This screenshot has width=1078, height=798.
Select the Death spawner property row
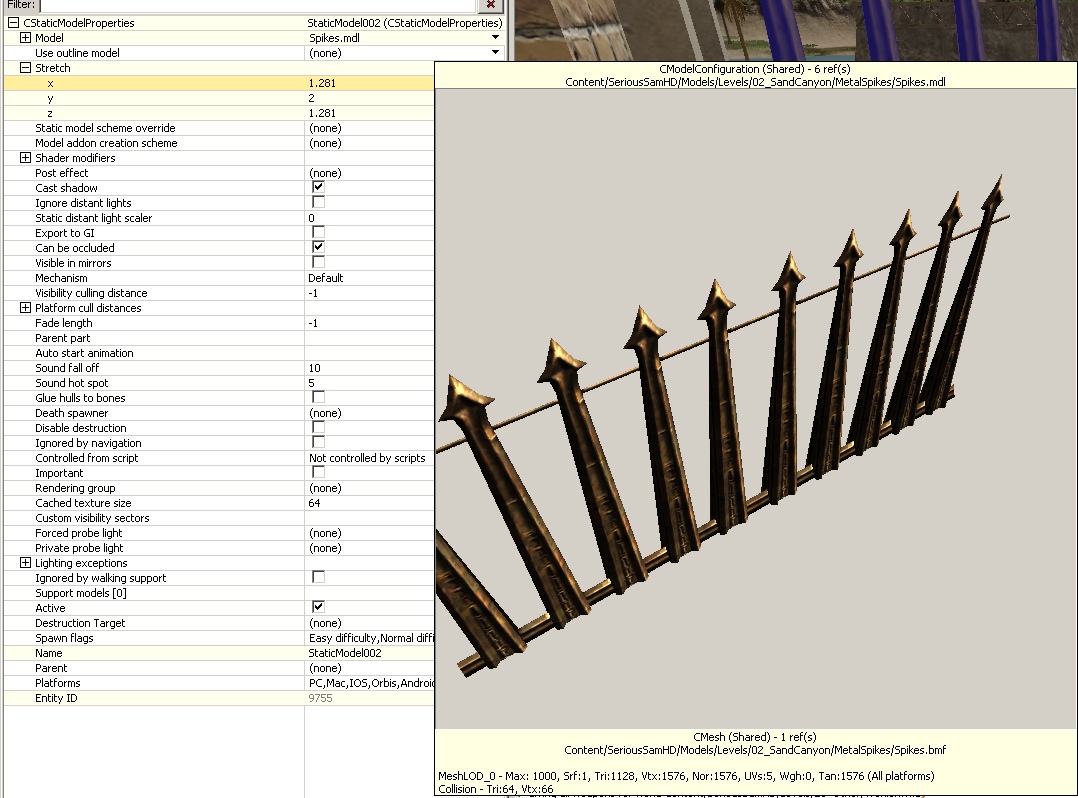click(219, 413)
